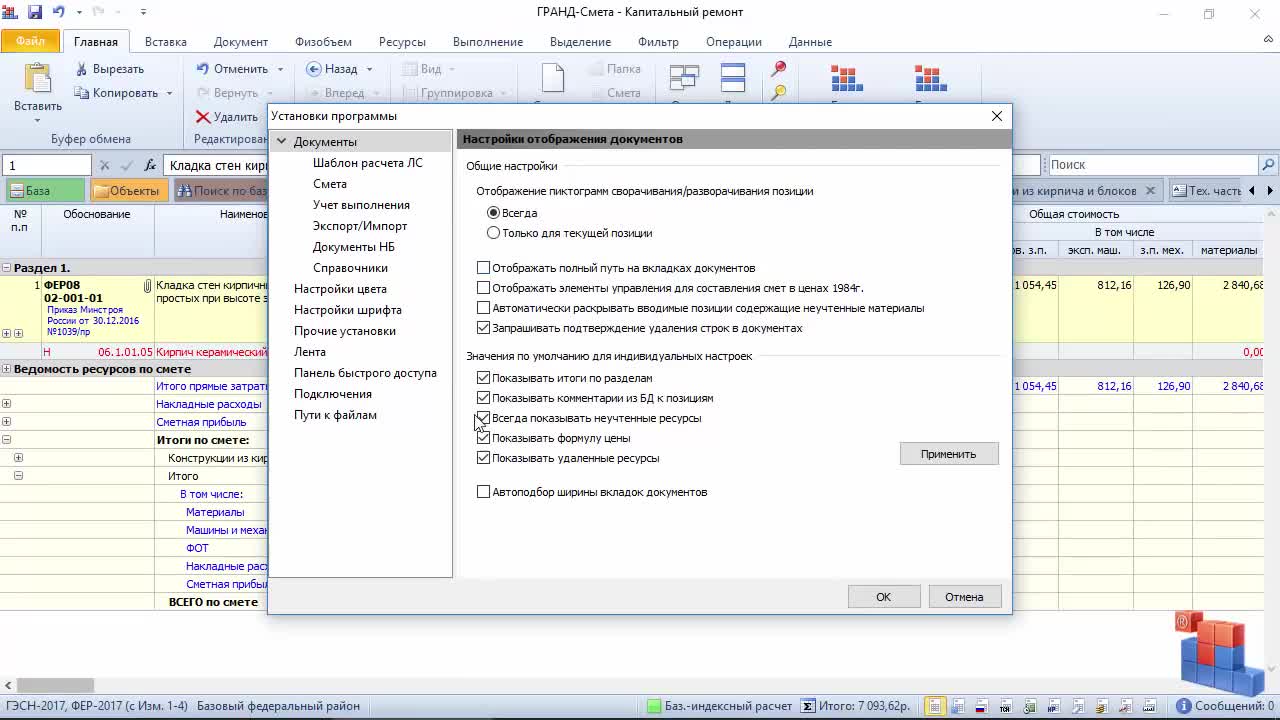Click the cascaded windows ribbon icon

pos(684,78)
